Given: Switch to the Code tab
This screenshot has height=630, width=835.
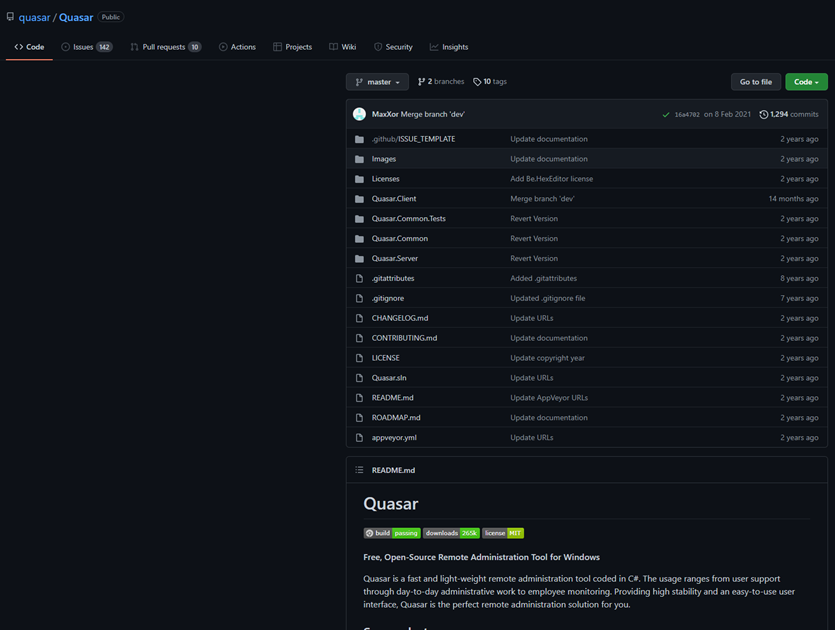Looking at the screenshot, I should point(29,47).
